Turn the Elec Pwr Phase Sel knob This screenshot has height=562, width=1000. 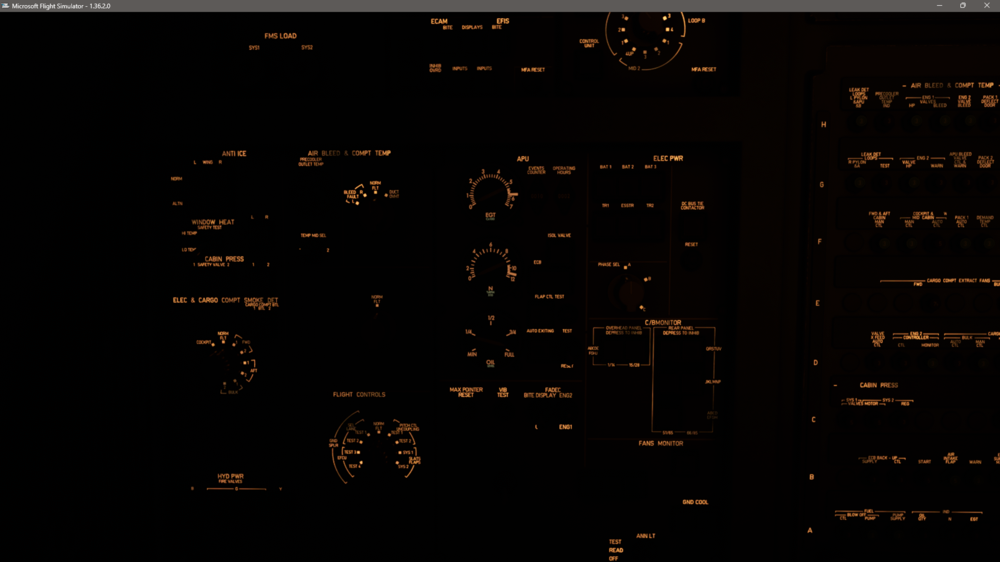tap(632, 292)
